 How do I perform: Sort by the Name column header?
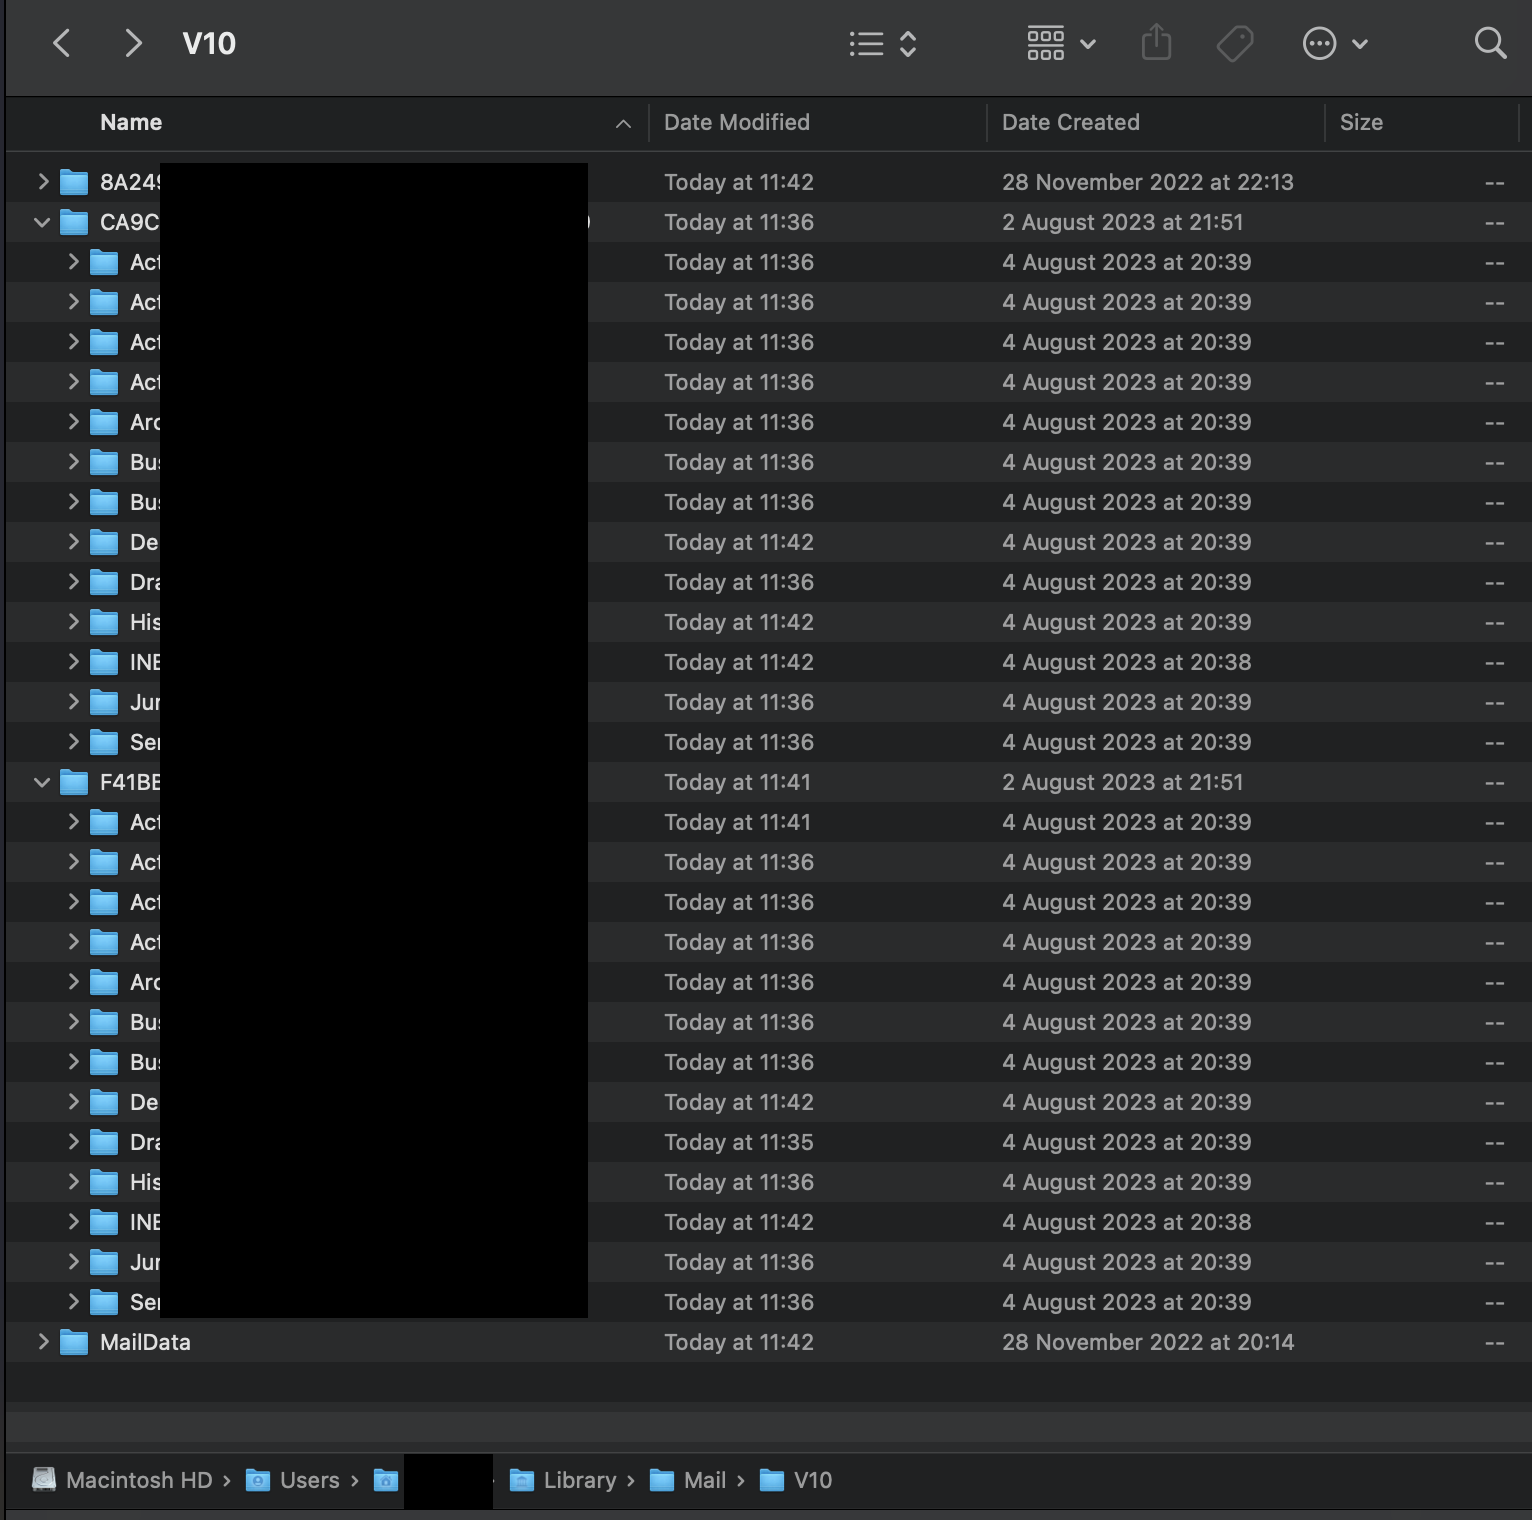131,122
